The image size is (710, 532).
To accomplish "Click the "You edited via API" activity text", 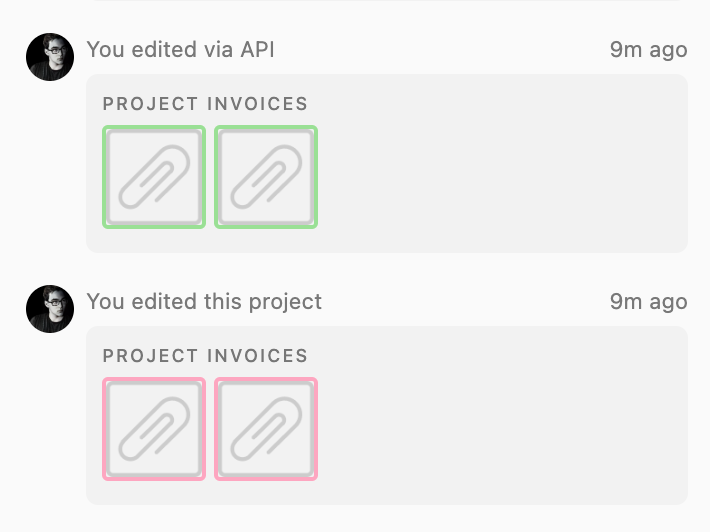I will 181,49.
